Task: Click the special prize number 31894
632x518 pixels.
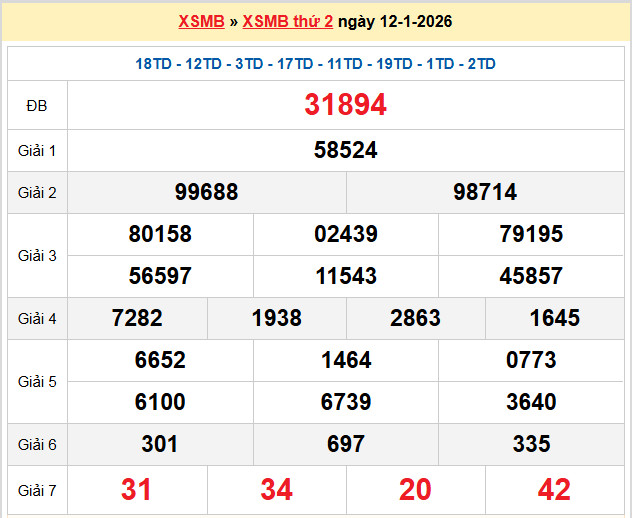Action: coord(345,105)
